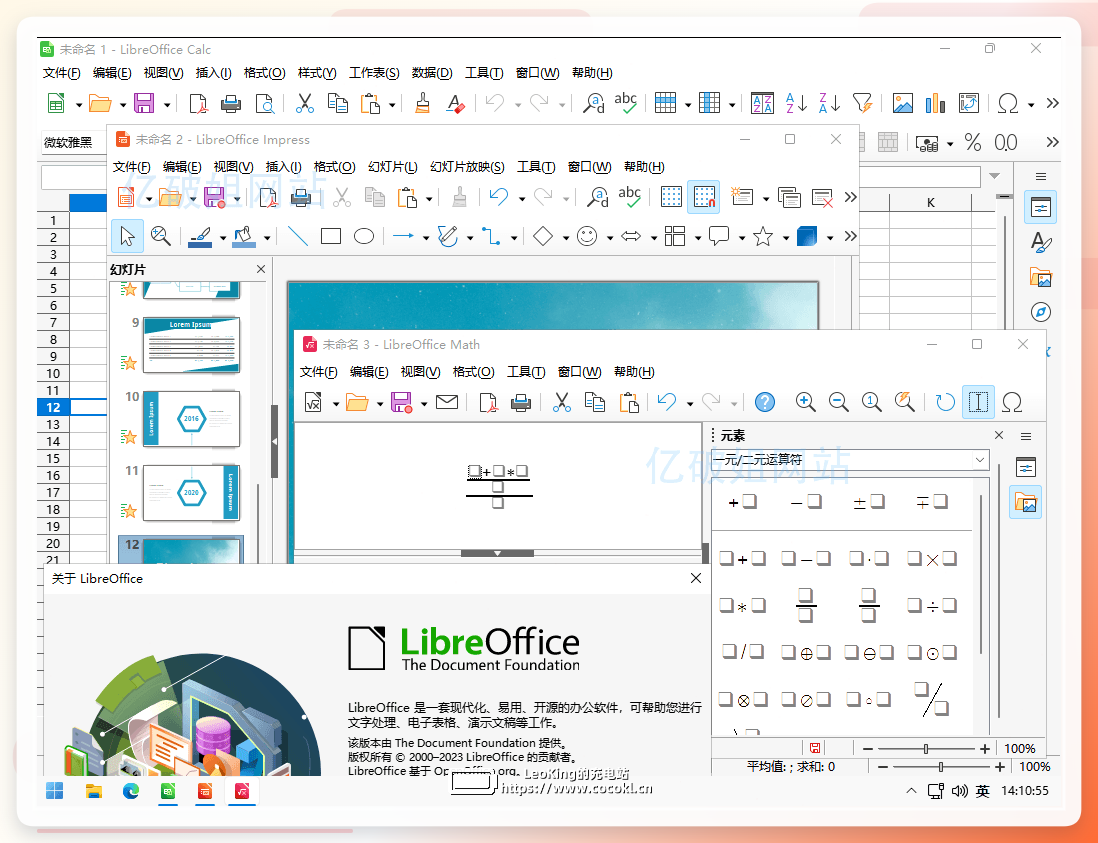Open 工作表(S) menu in Calc
1098x843 pixels.
tap(374, 73)
